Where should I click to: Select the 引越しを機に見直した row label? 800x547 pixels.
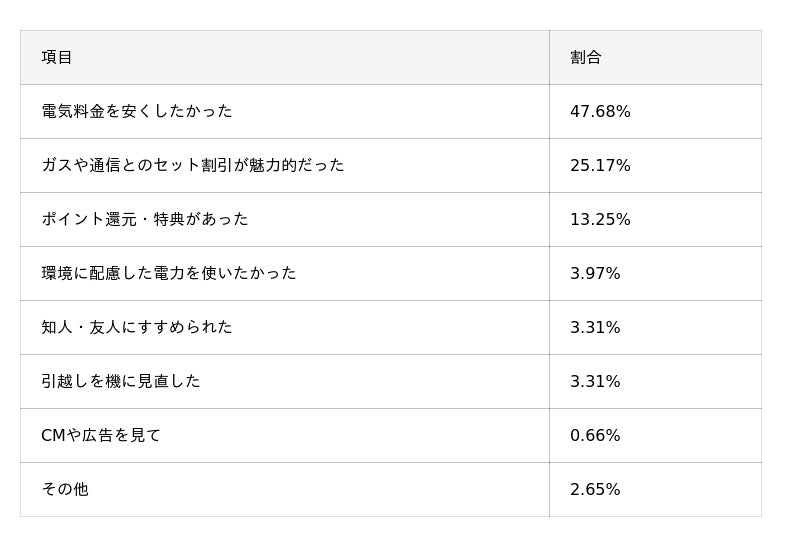click(120, 381)
